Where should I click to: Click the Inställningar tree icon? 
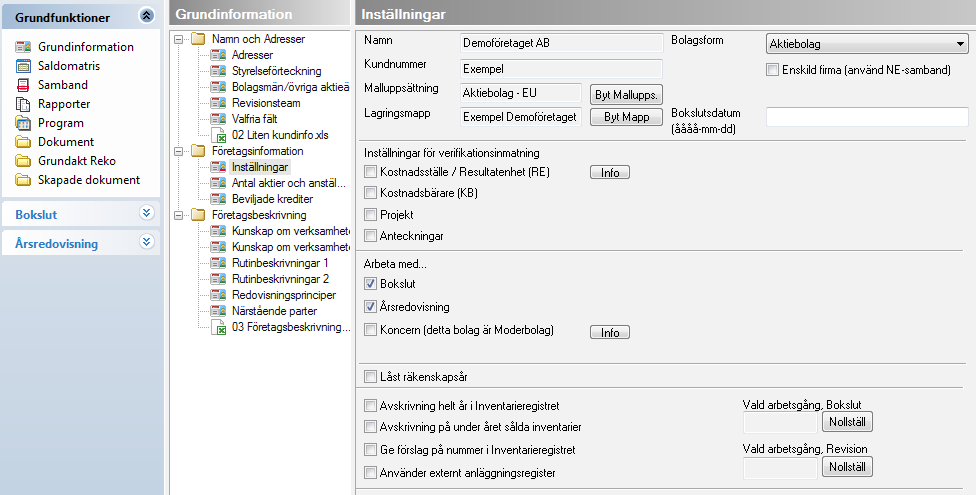point(218,167)
